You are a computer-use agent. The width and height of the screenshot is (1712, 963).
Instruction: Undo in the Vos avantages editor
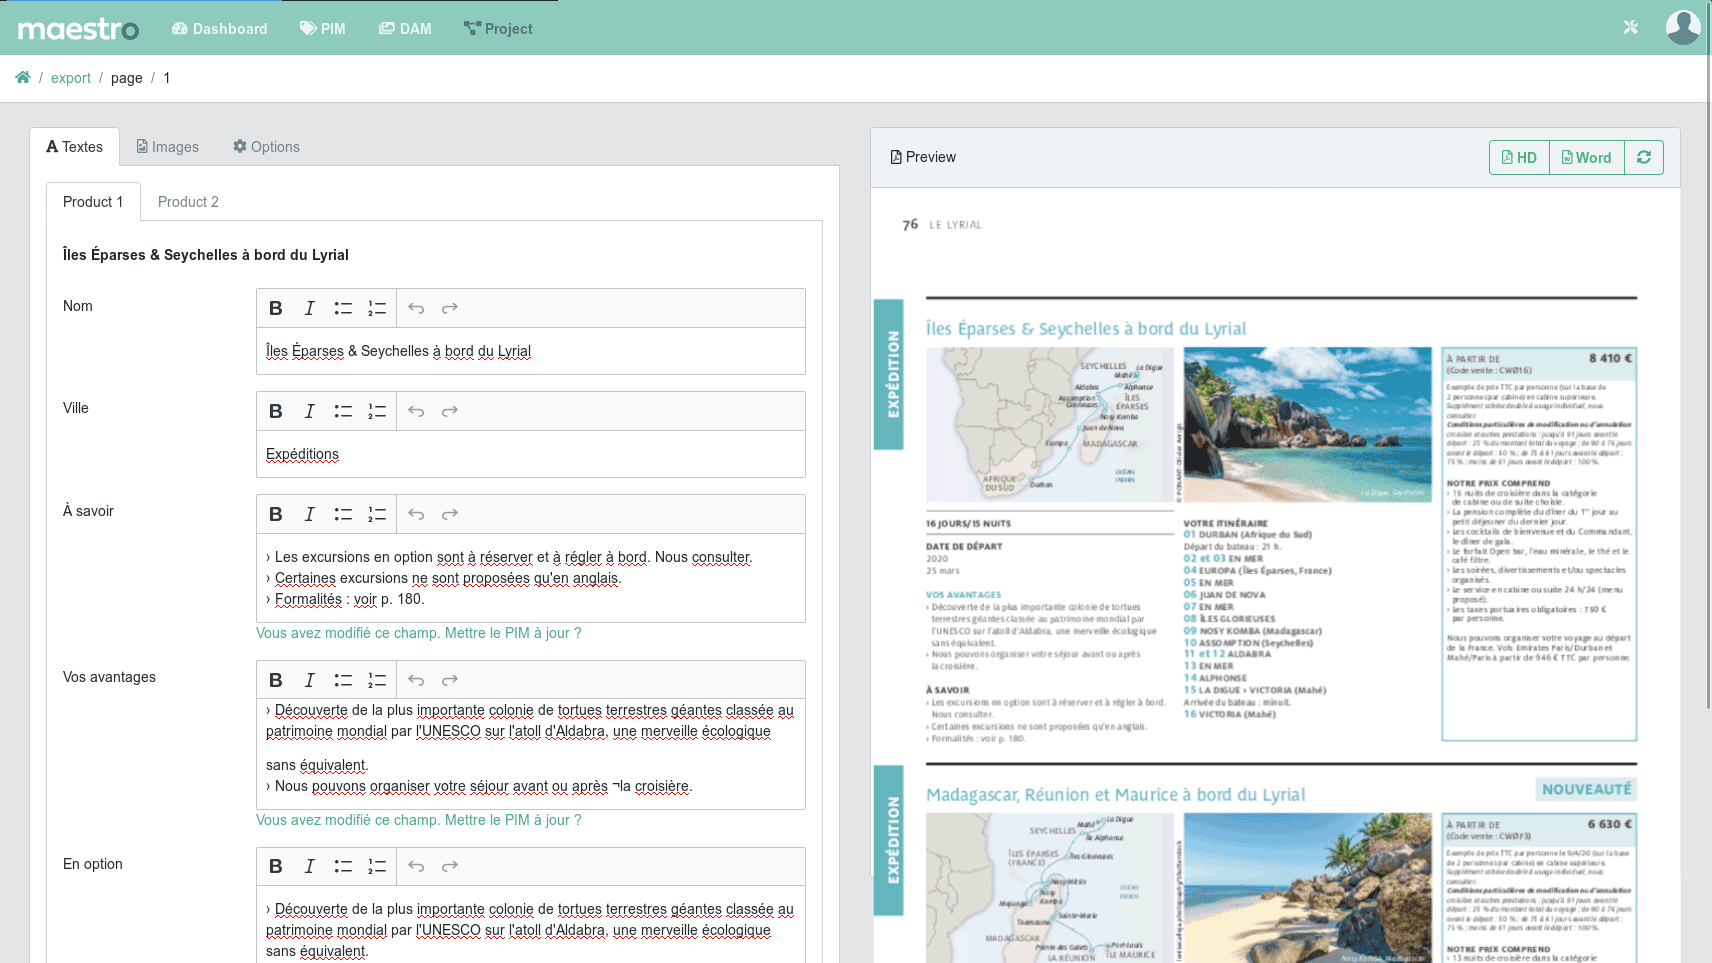click(416, 681)
